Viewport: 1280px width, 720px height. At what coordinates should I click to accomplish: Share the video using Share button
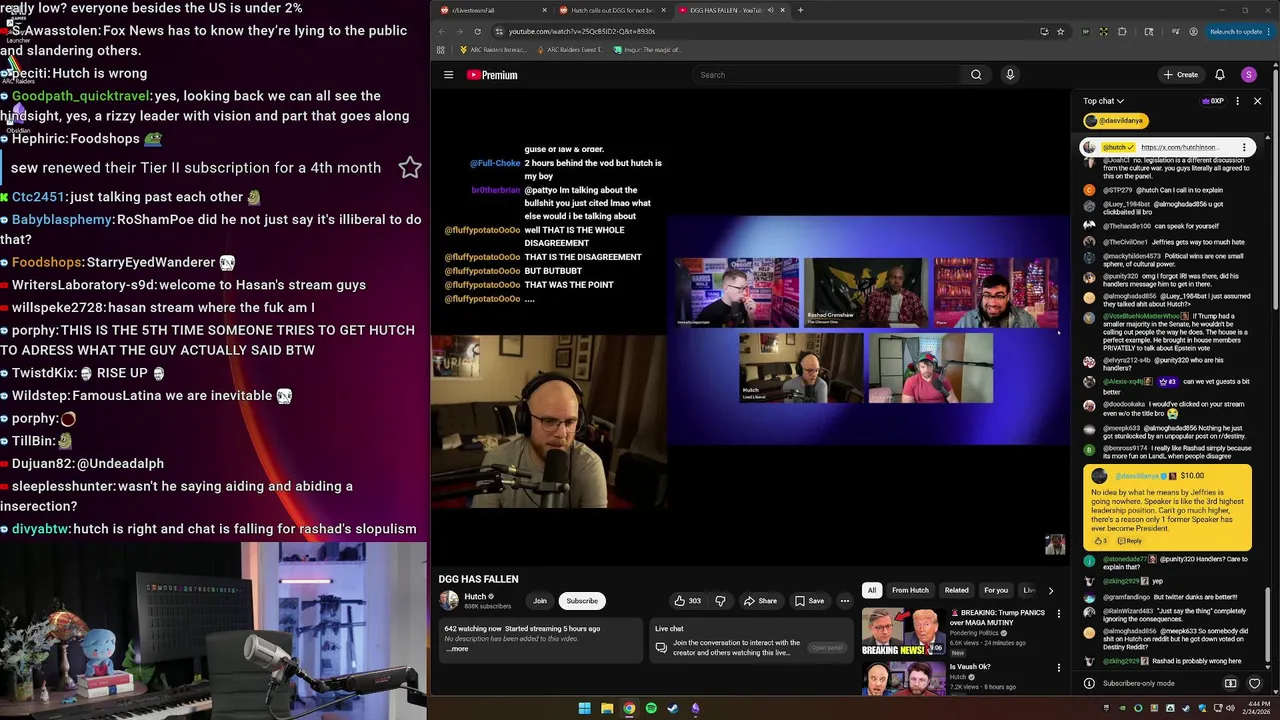[760, 601]
